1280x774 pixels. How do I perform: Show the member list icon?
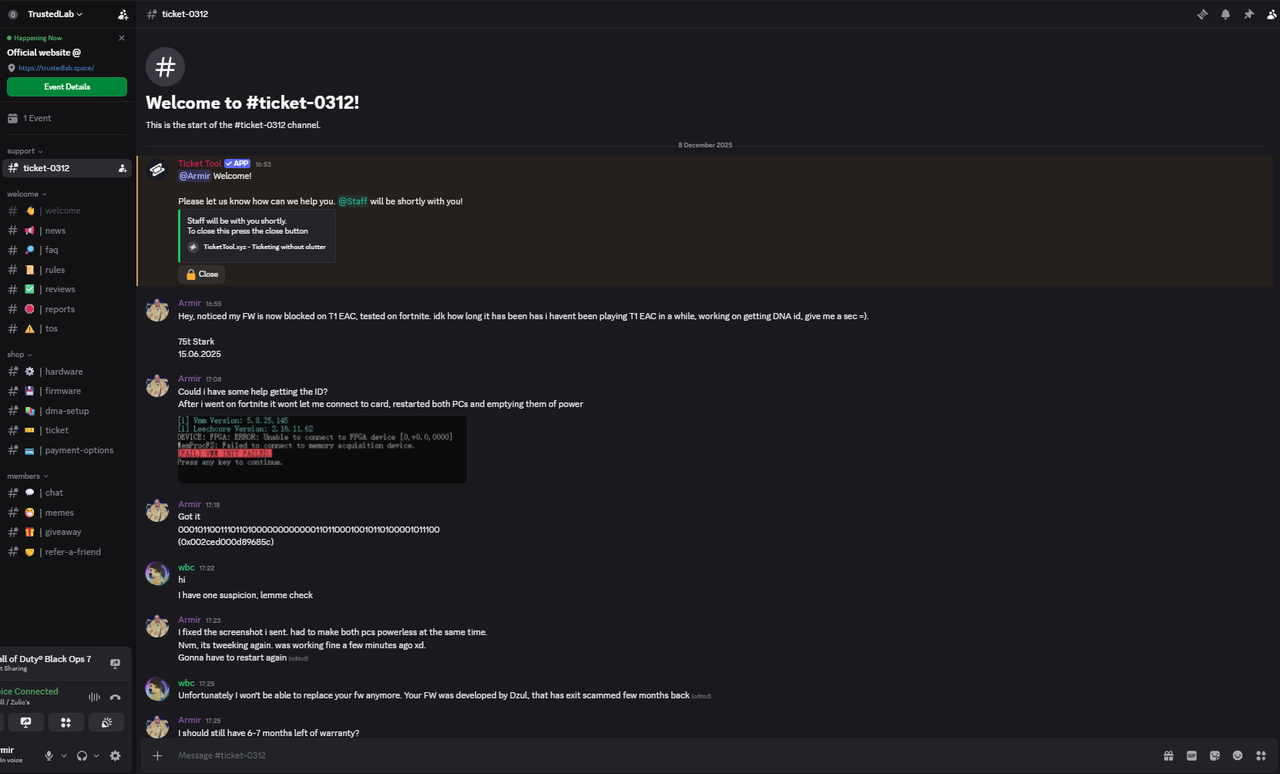point(1271,14)
